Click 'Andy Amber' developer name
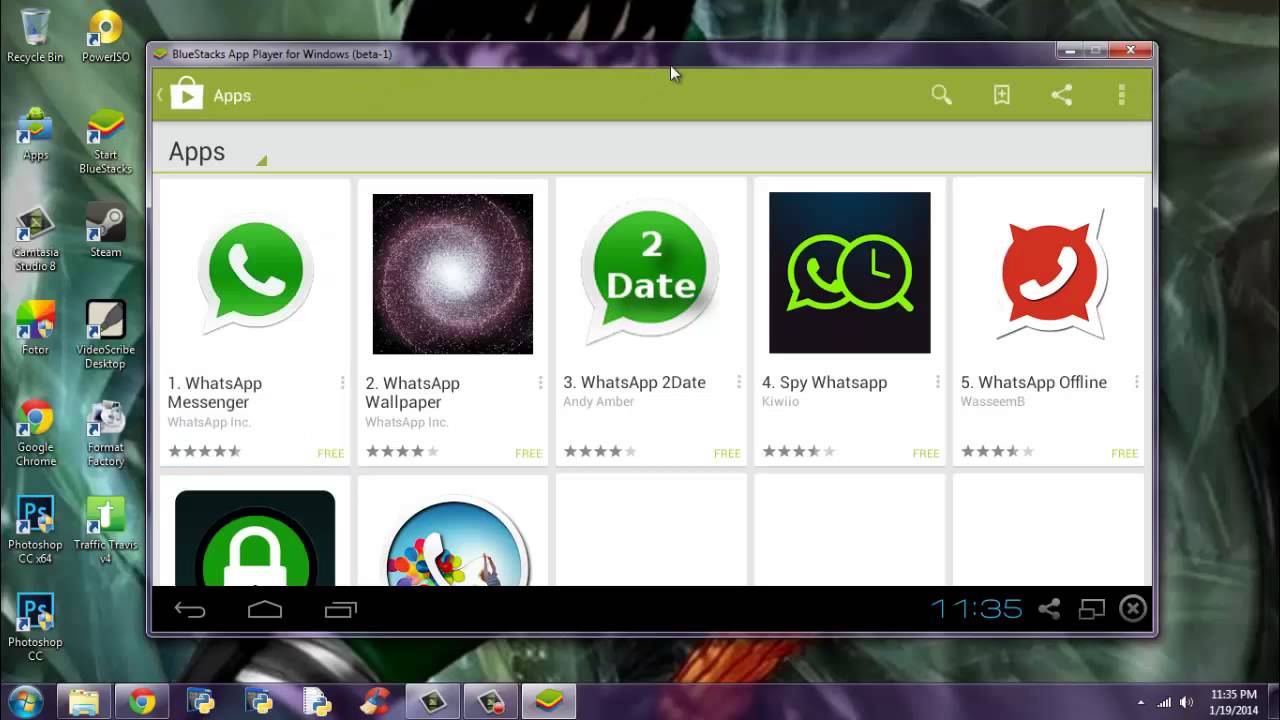The image size is (1280, 720). point(598,402)
